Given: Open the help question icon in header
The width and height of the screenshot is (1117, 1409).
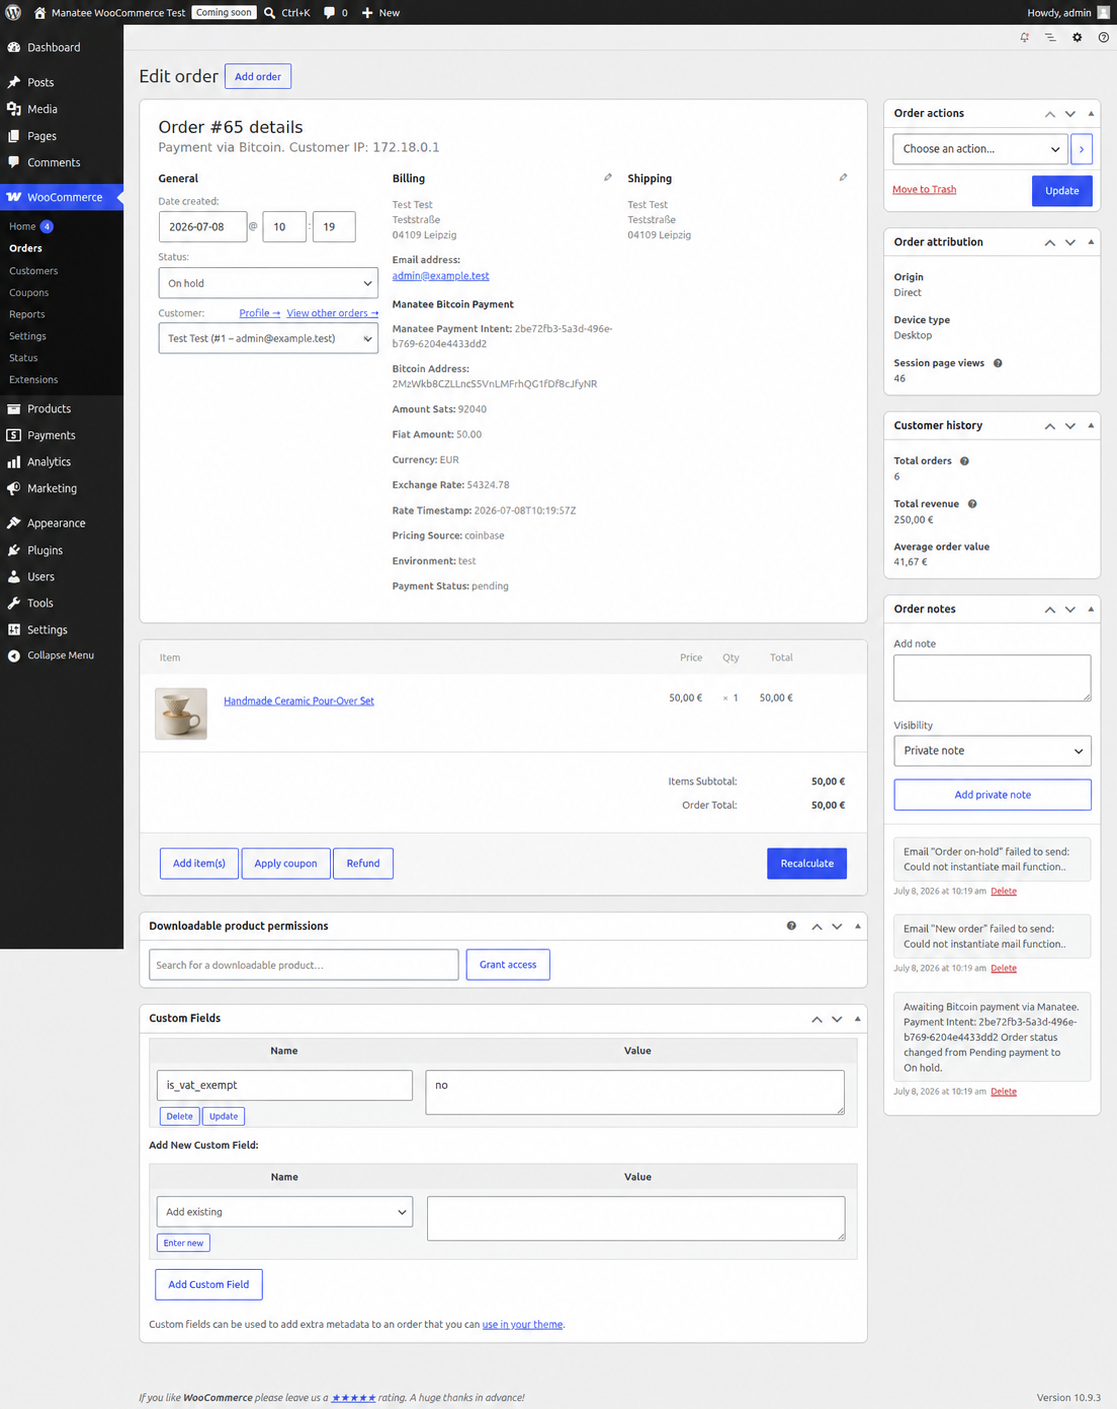Looking at the screenshot, I should tap(1103, 37).
